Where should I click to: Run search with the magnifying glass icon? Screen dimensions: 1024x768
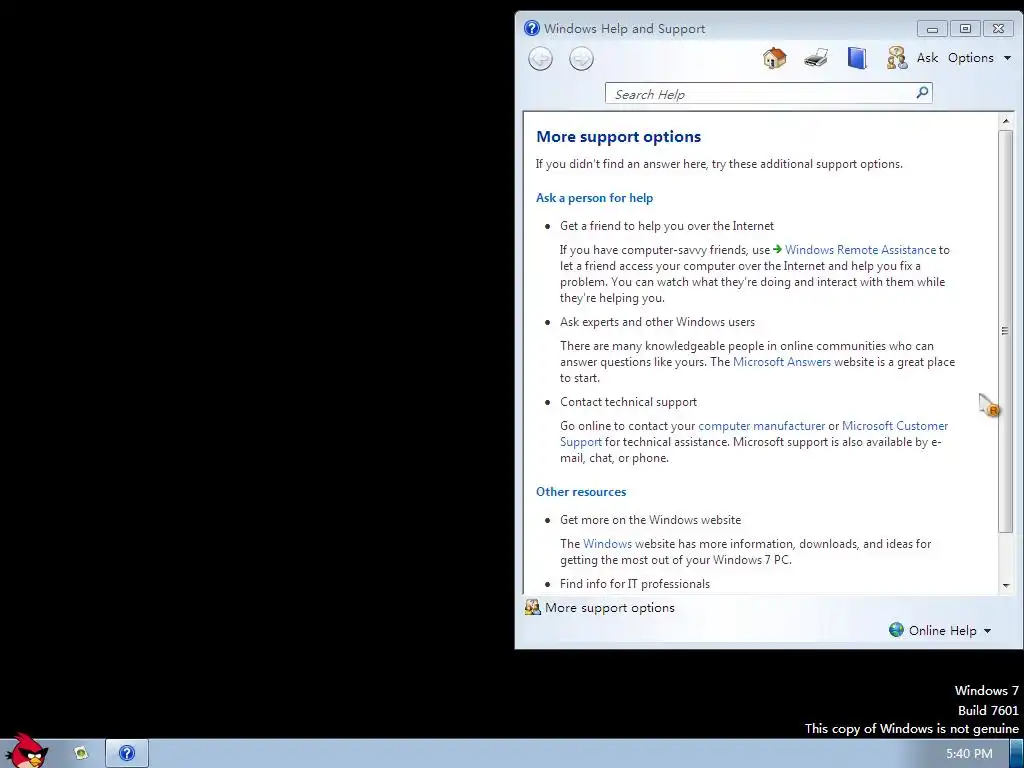(x=922, y=93)
